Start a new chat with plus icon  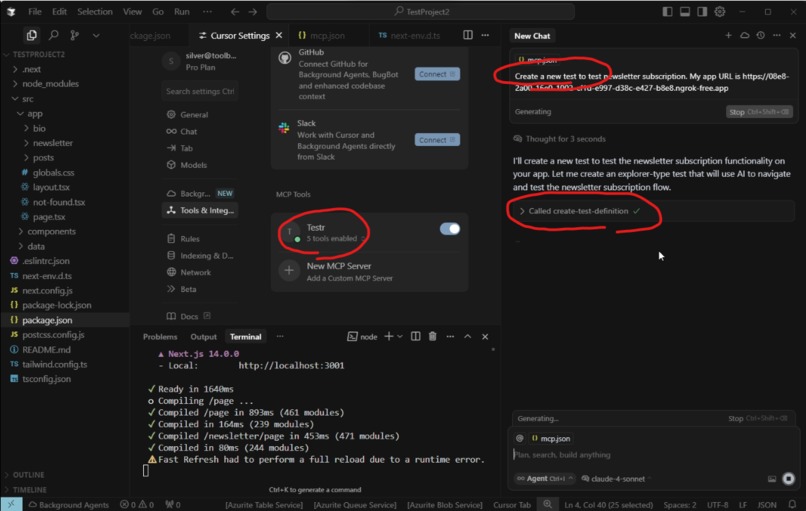[x=728, y=35]
